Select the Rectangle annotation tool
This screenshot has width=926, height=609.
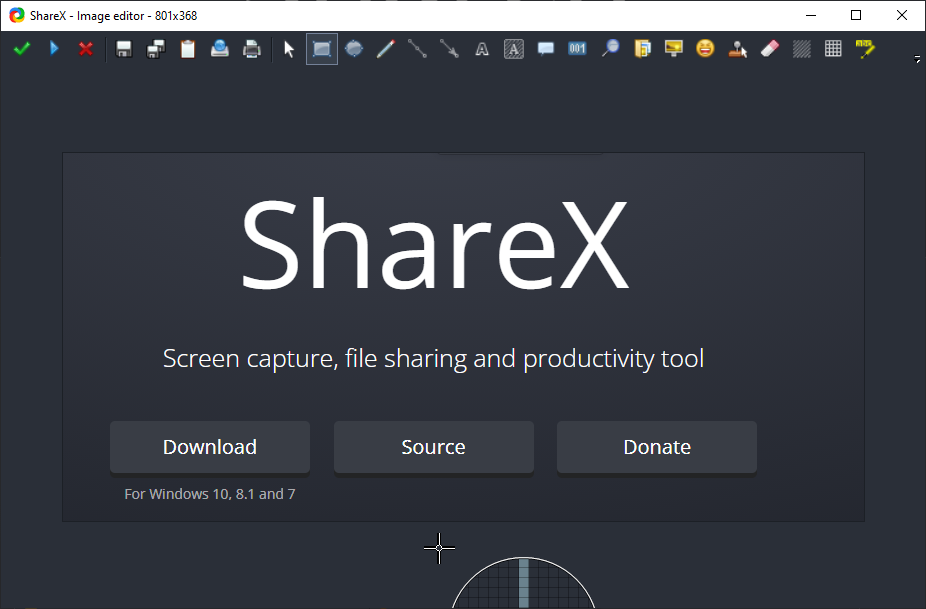(321, 48)
